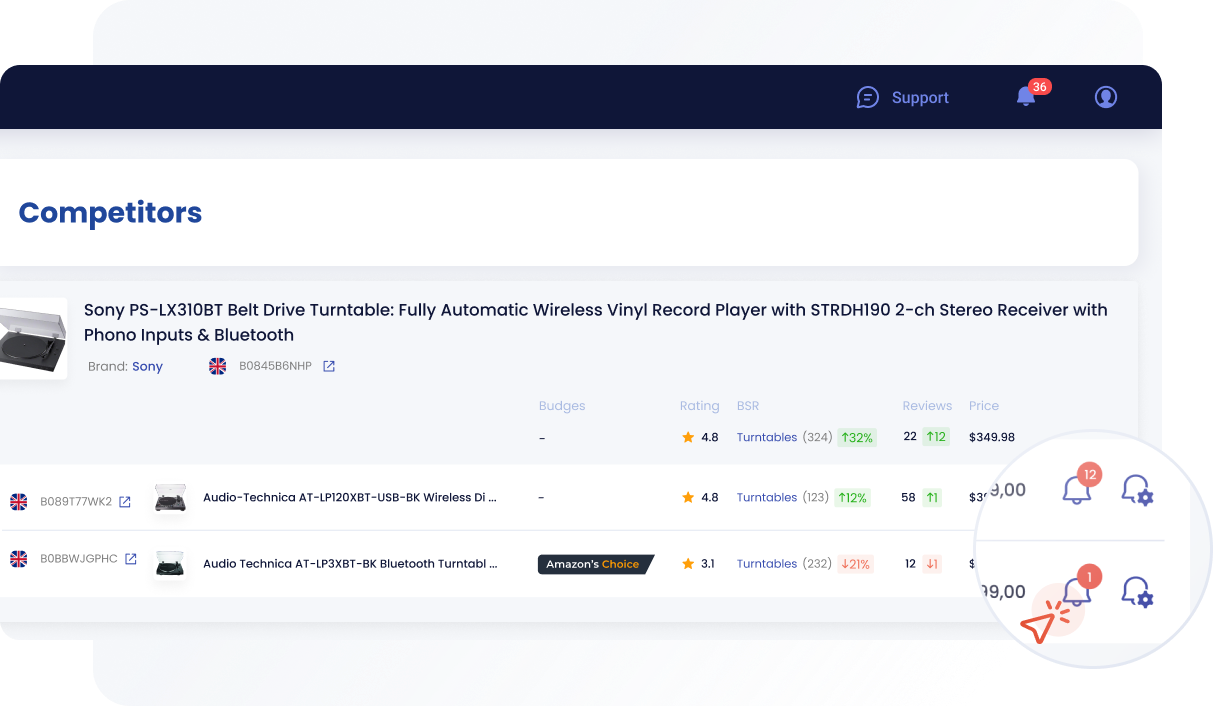Open alert bell with 1 badge

coord(1077,591)
